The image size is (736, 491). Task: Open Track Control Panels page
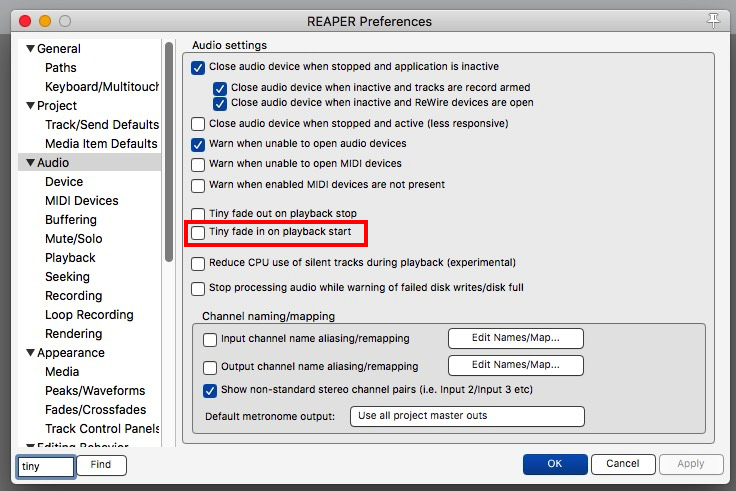coord(102,429)
